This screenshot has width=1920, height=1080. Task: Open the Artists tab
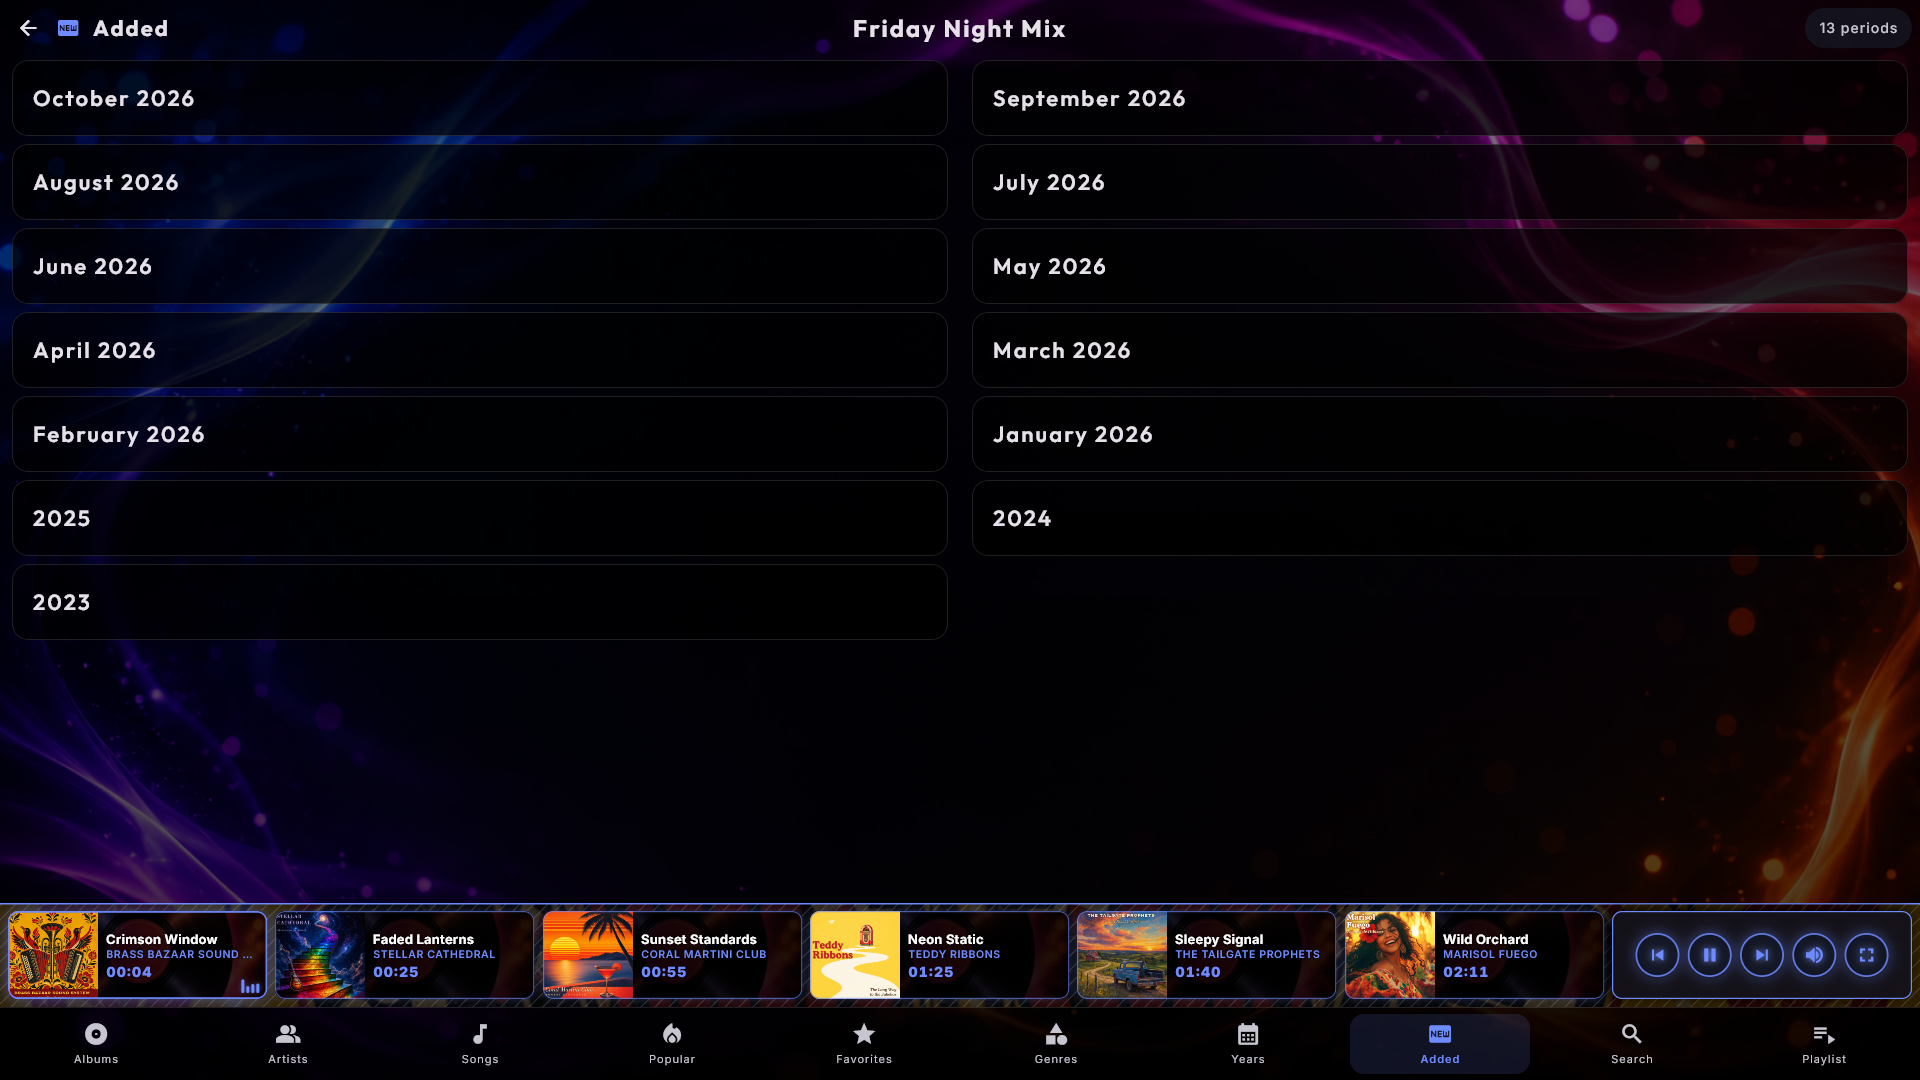pos(288,1044)
